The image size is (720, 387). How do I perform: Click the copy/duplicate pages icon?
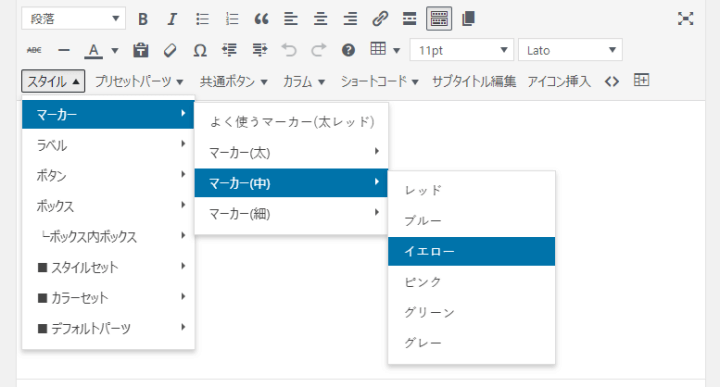468,19
